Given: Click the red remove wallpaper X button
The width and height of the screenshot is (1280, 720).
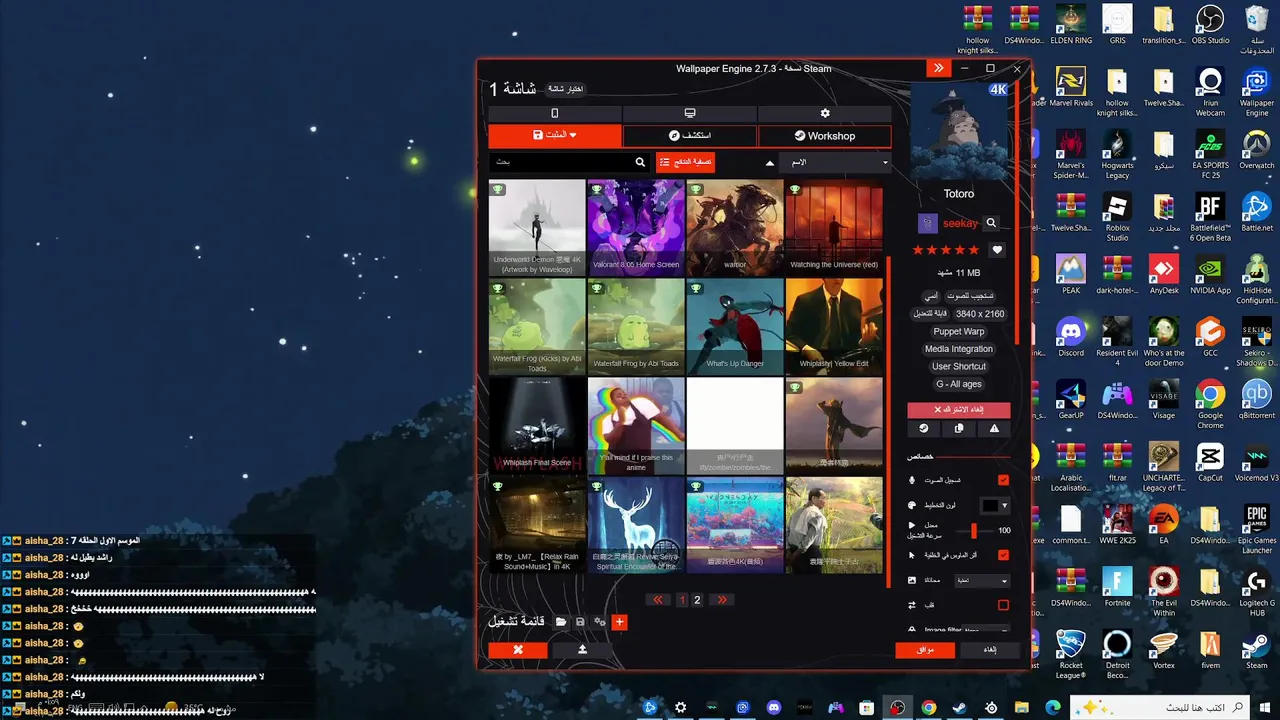Looking at the screenshot, I should (518, 649).
